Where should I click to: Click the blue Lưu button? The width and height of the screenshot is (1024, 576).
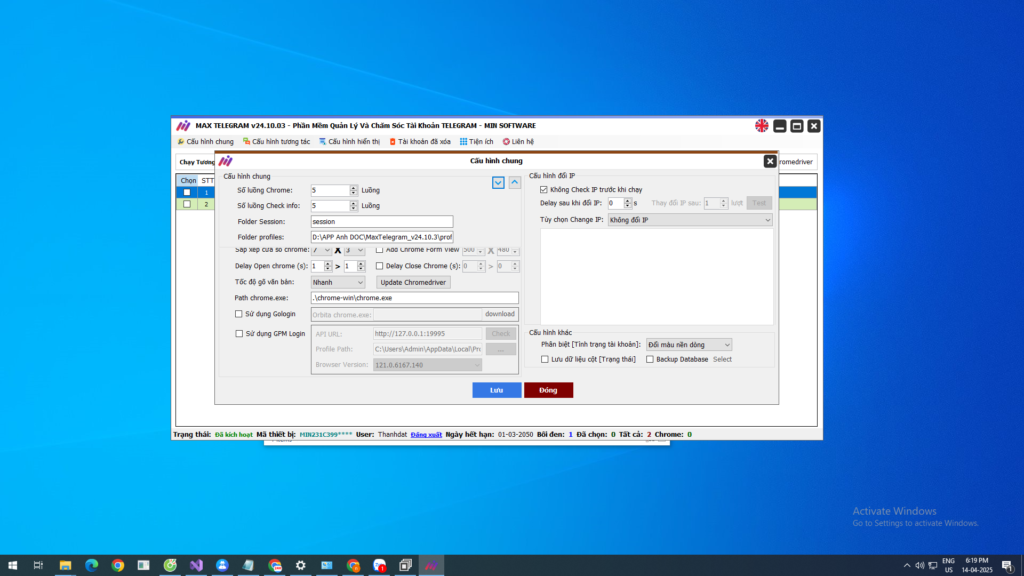(x=496, y=390)
